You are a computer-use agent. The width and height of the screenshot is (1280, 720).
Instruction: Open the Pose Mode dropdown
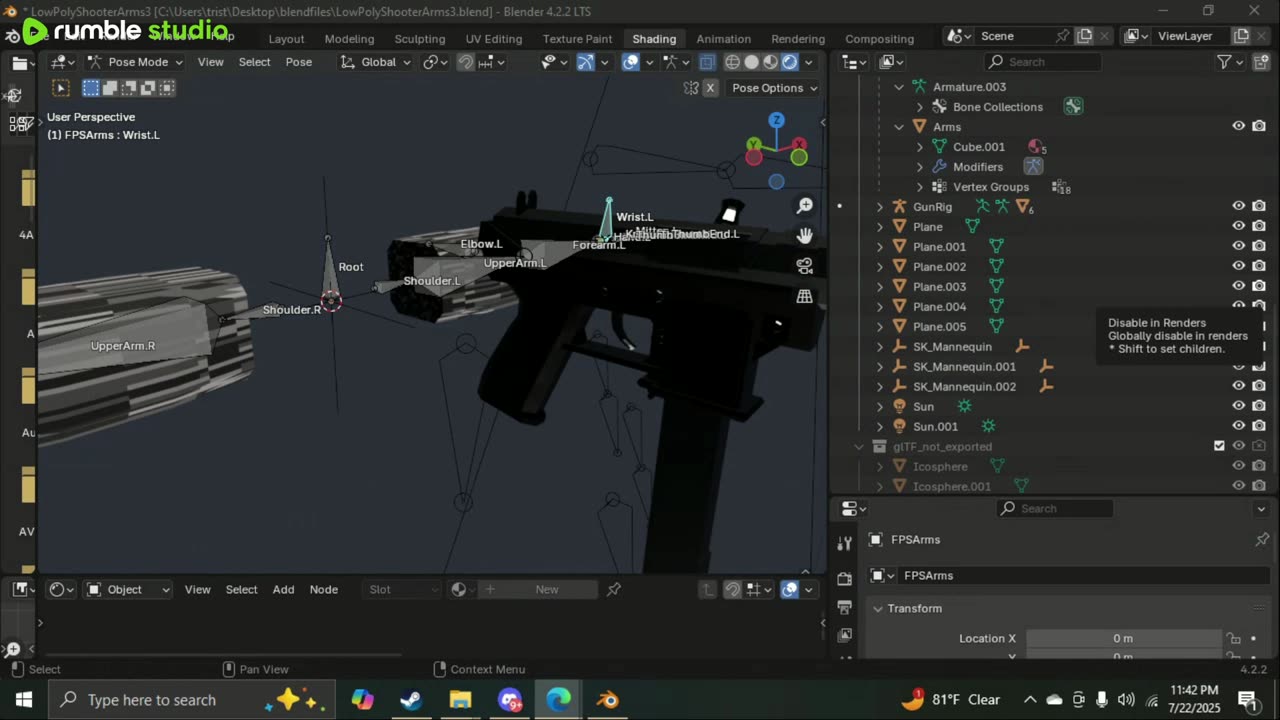click(136, 62)
